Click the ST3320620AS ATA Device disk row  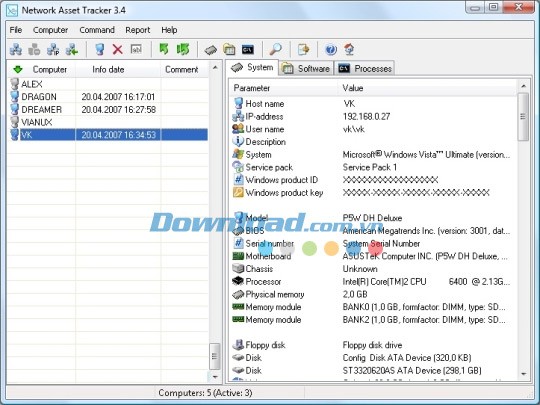point(374,370)
